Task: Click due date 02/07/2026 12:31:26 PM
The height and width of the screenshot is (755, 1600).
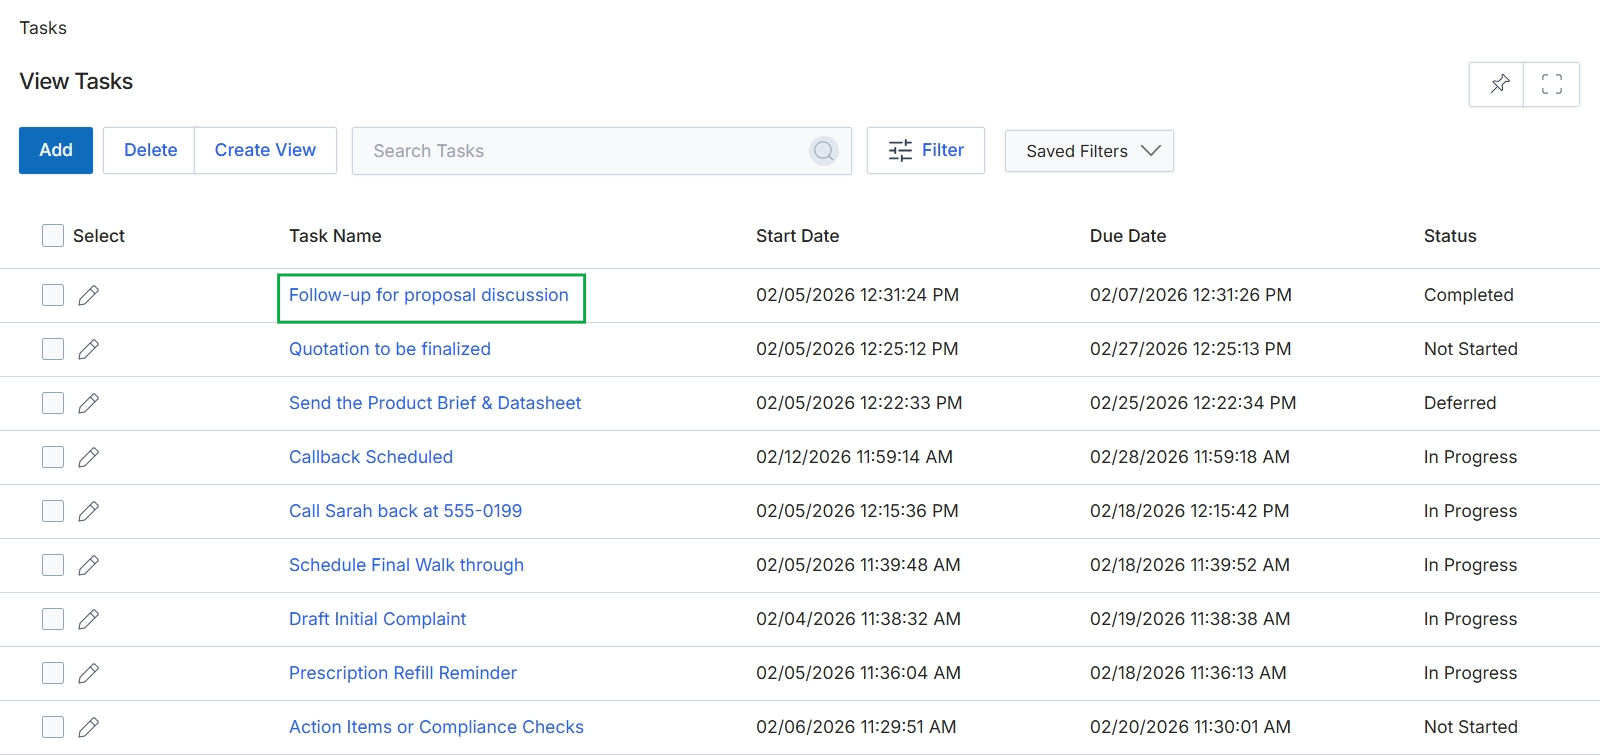Action: click(x=1190, y=295)
